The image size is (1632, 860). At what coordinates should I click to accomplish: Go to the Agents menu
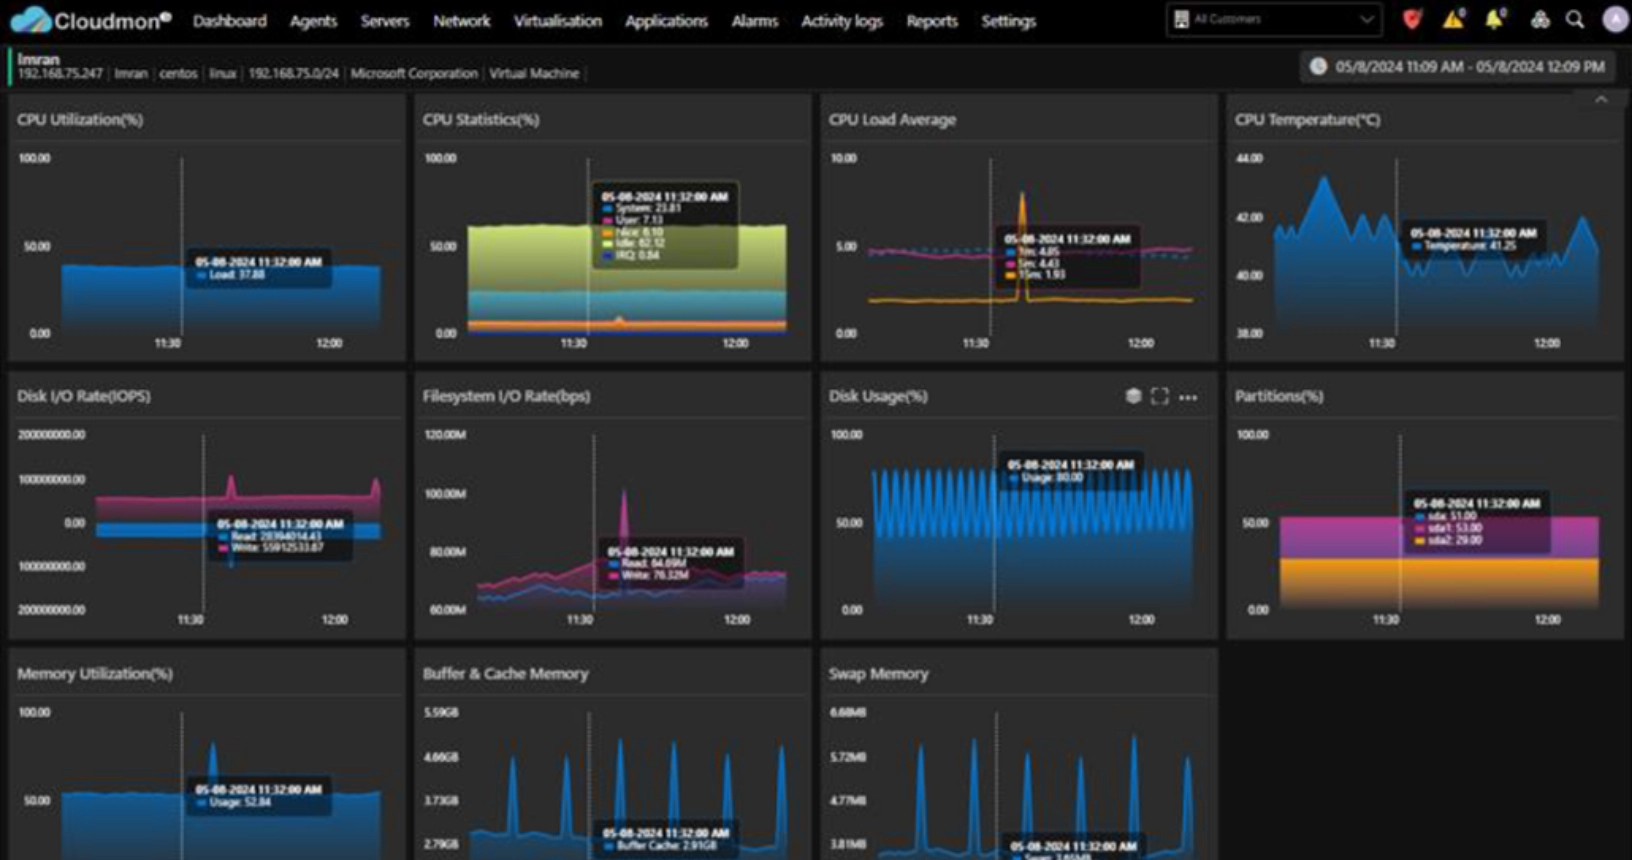click(x=313, y=21)
